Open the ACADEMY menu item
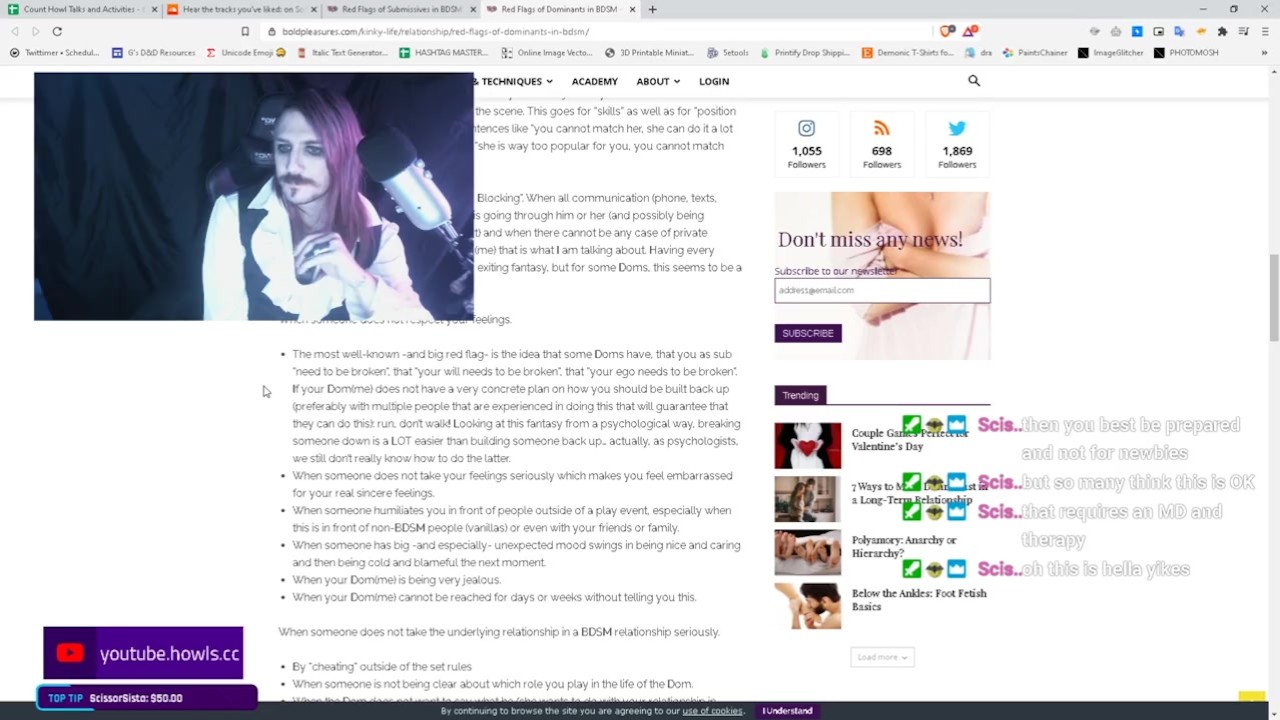This screenshot has height=720, width=1280. (595, 81)
